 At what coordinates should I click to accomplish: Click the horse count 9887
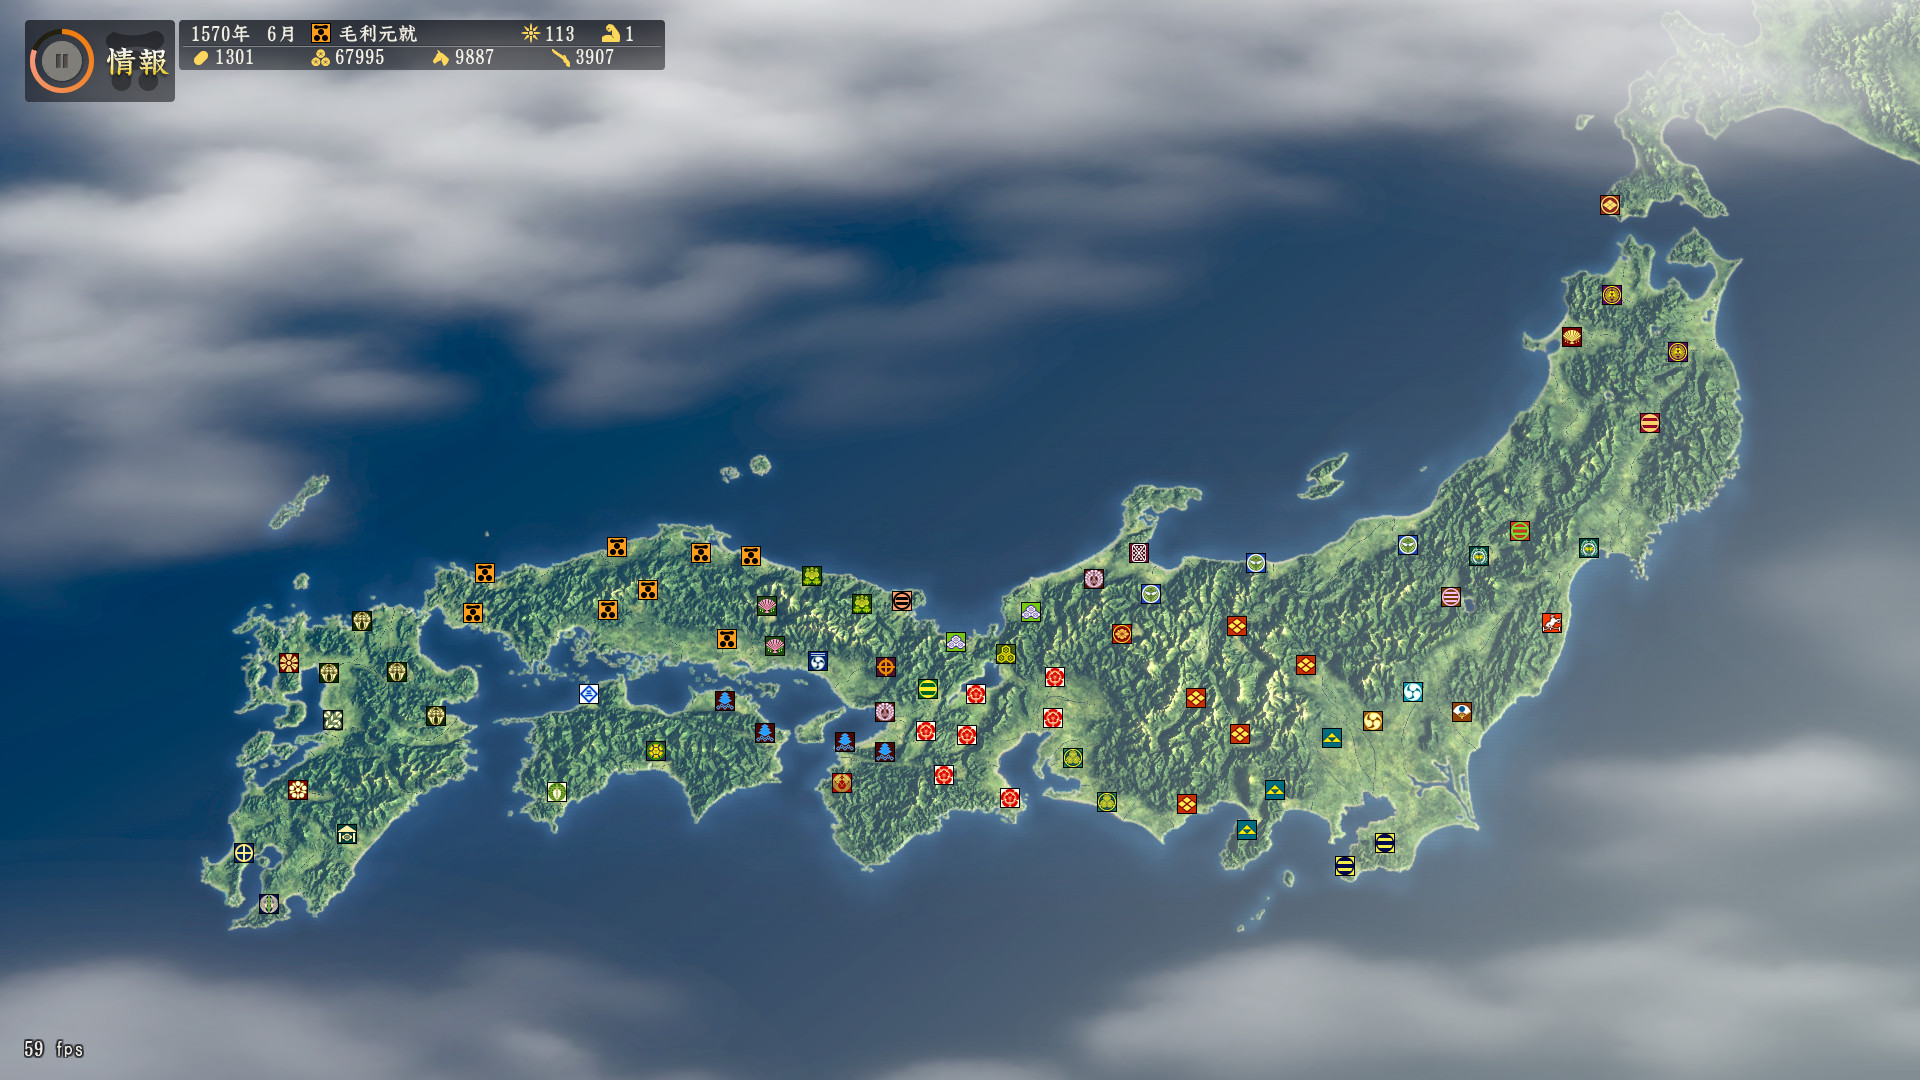(475, 58)
